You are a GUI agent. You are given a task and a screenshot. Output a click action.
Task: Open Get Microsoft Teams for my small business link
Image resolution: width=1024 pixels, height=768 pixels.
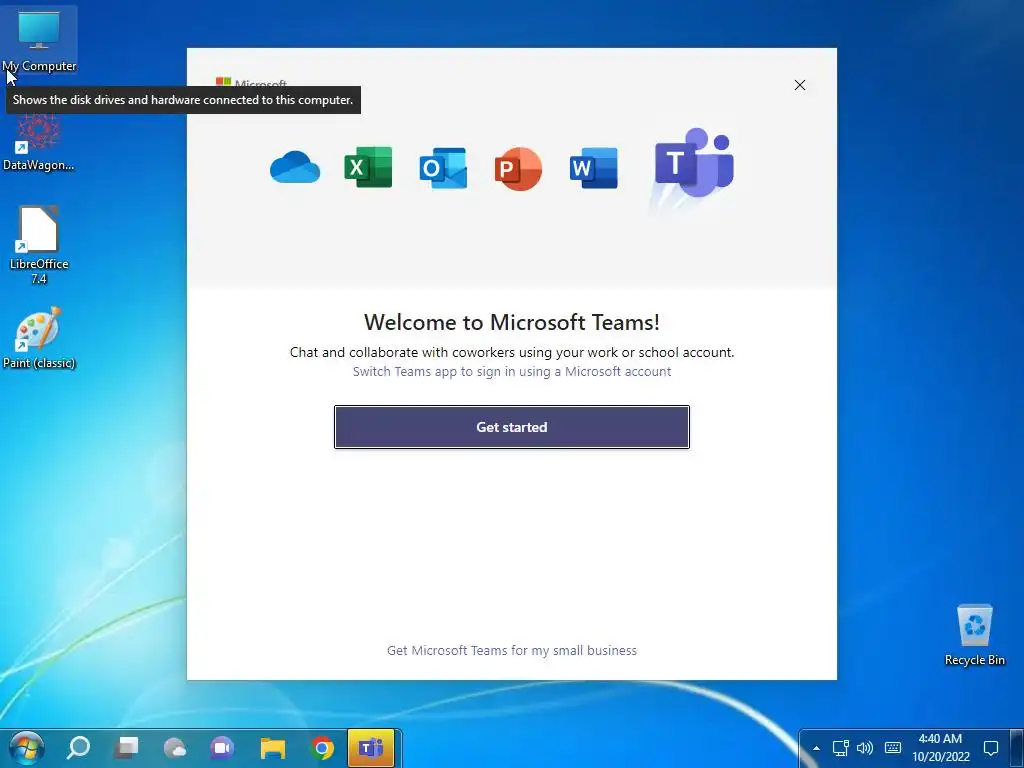click(x=511, y=650)
